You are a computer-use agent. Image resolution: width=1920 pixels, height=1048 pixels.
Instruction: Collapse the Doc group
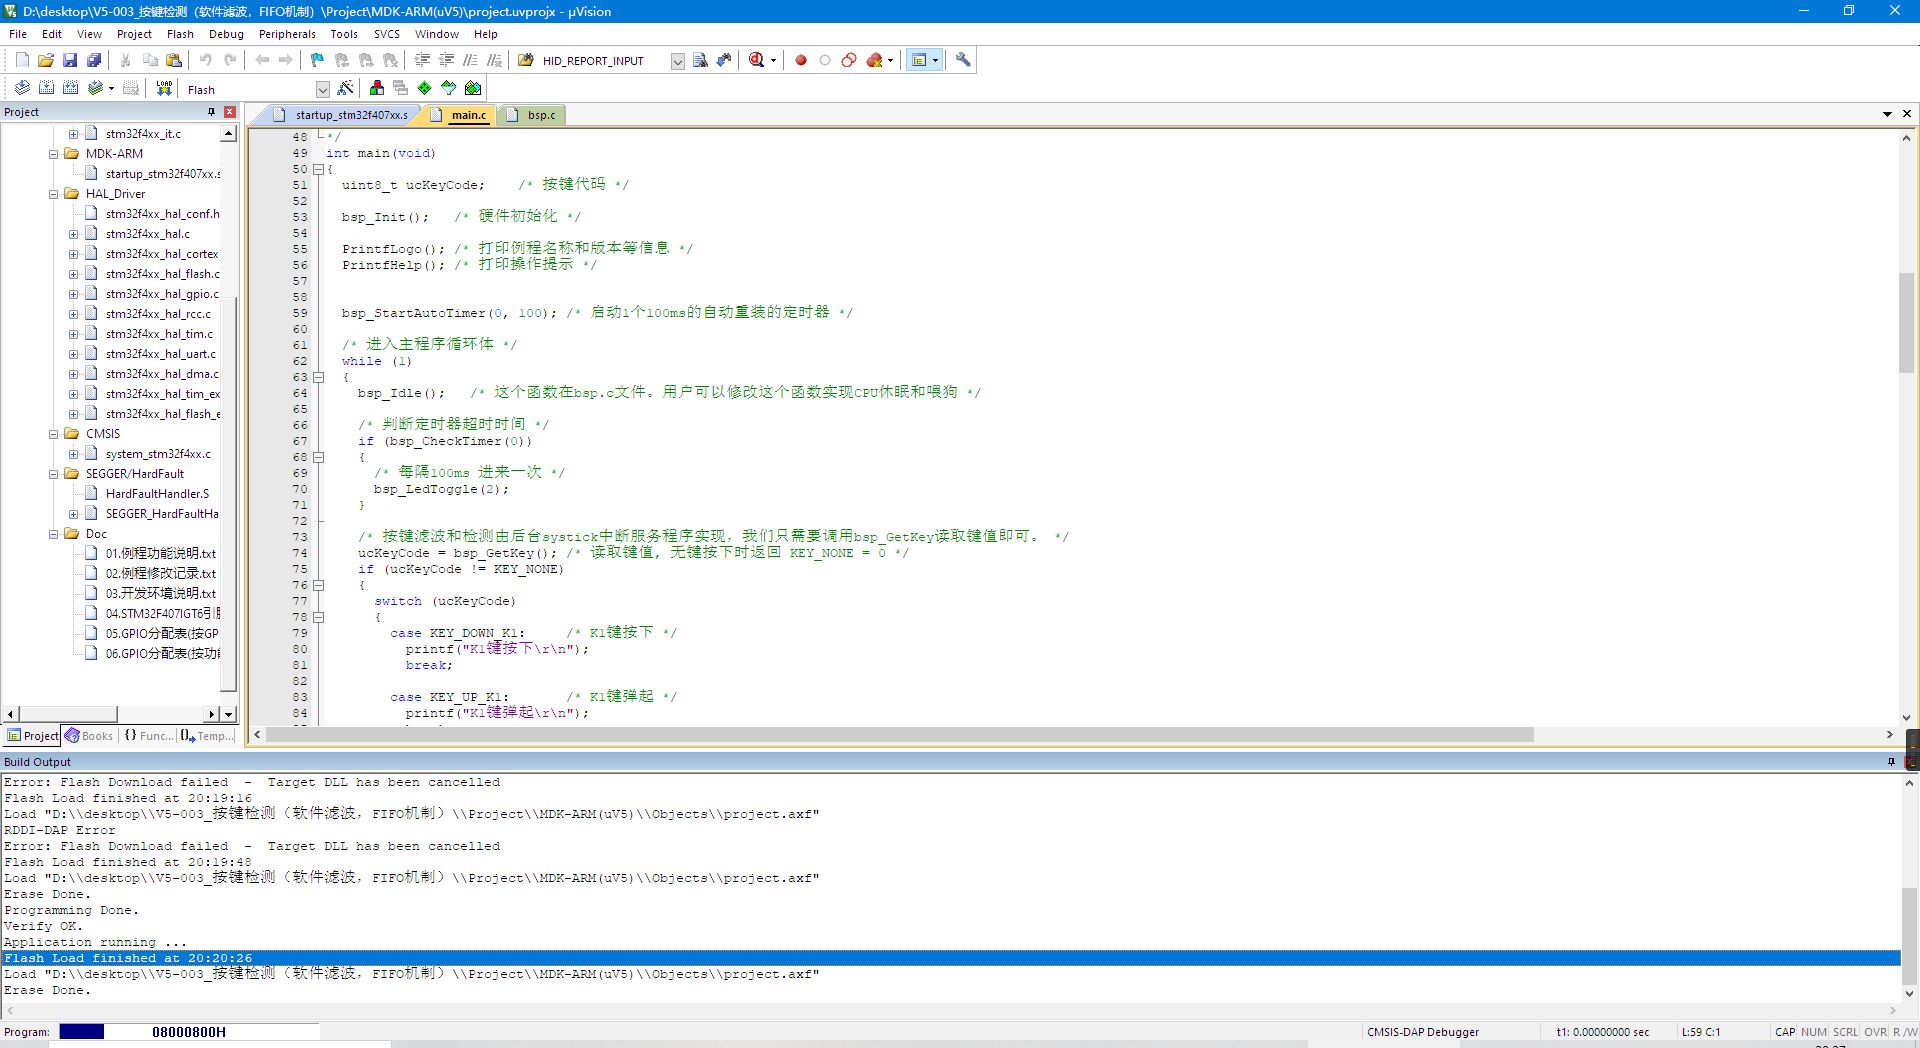pos(54,534)
